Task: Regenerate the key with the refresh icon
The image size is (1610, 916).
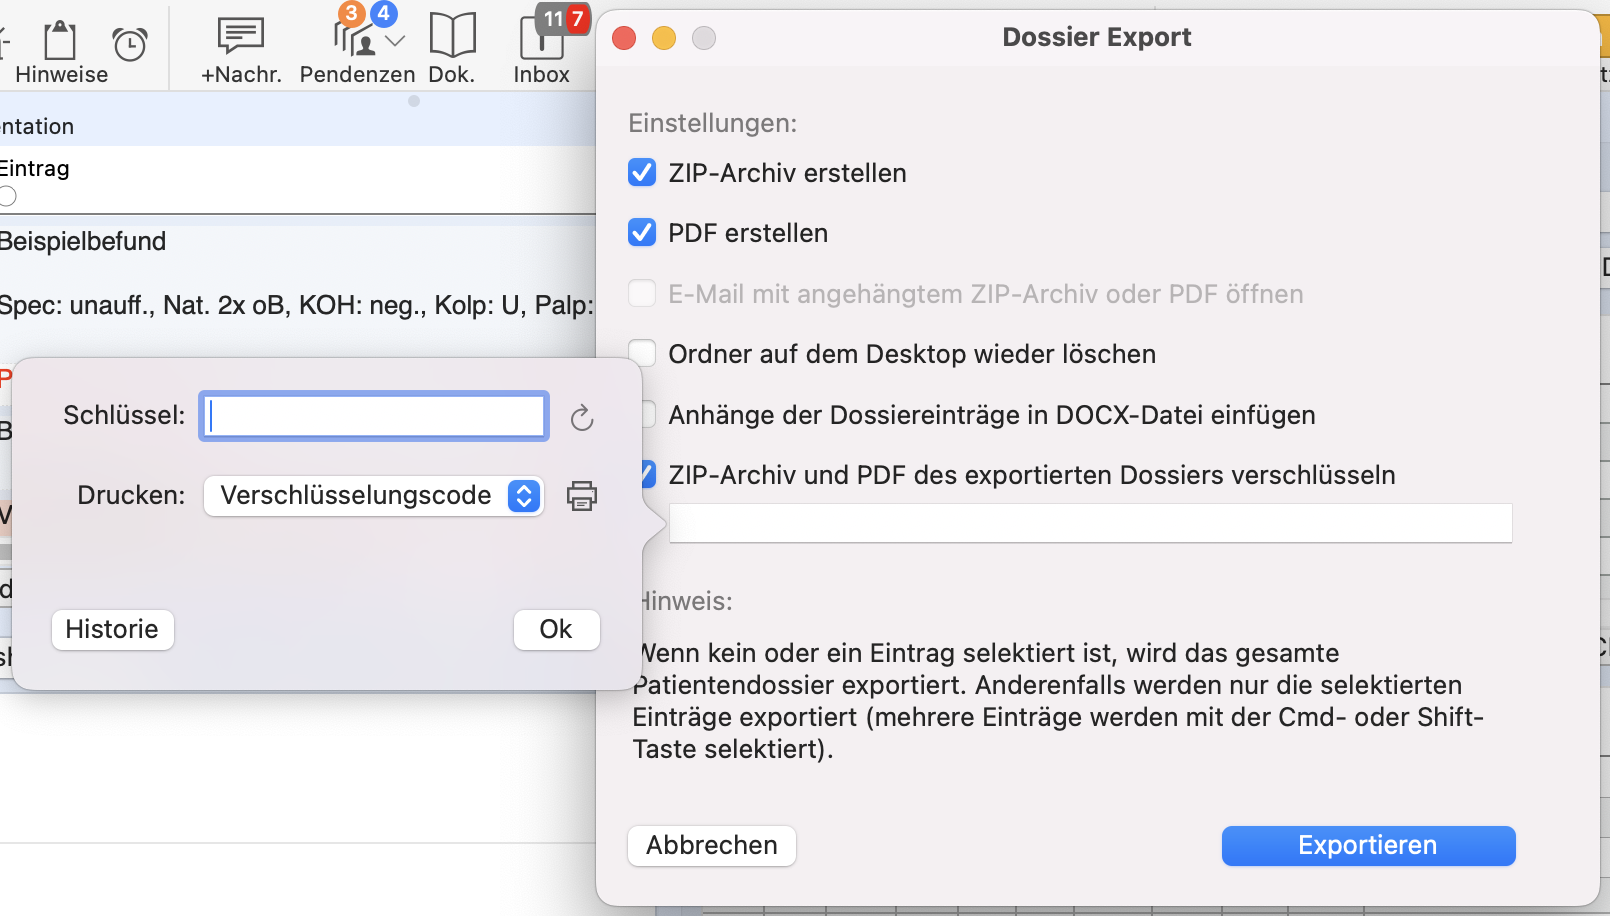Action: click(582, 417)
